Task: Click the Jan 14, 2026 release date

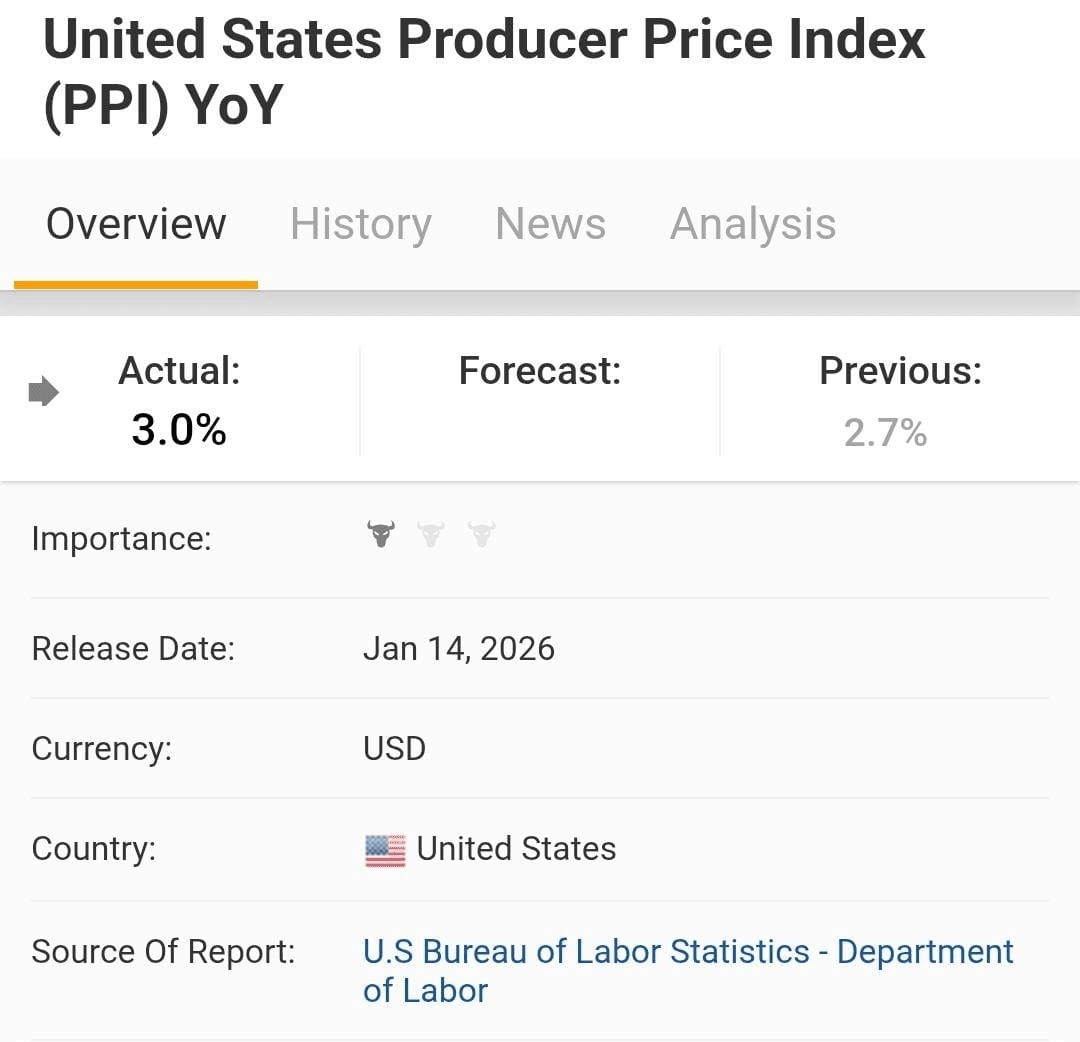Action: (458, 649)
